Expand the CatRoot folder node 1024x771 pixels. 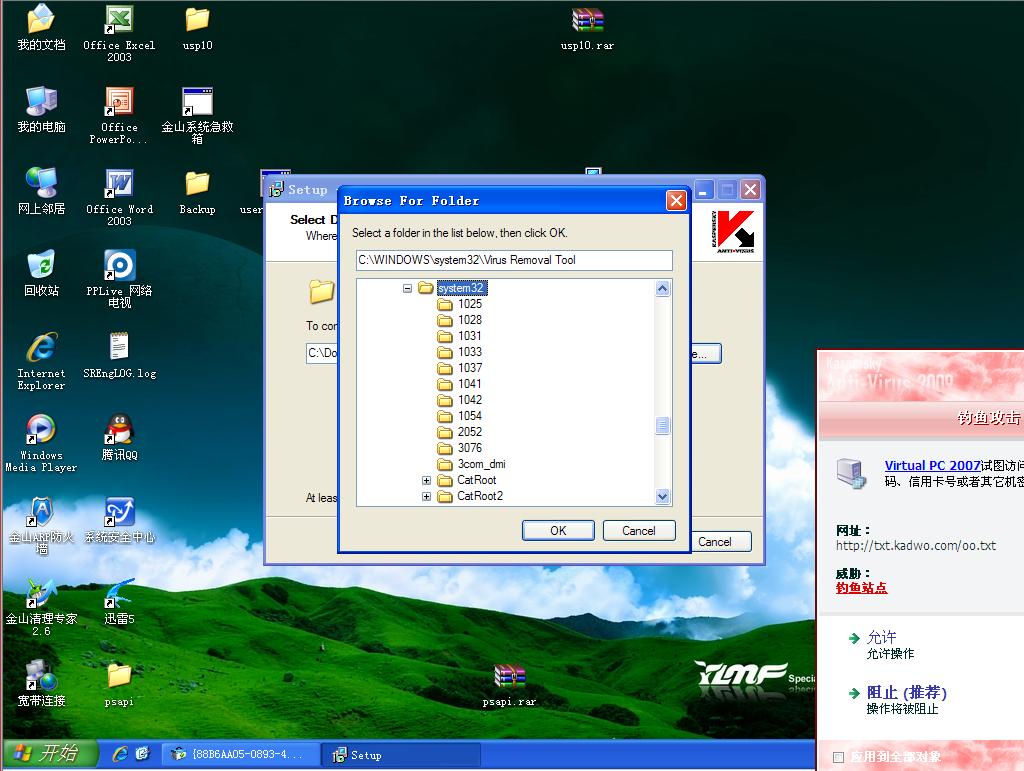pyautogui.click(x=426, y=480)
